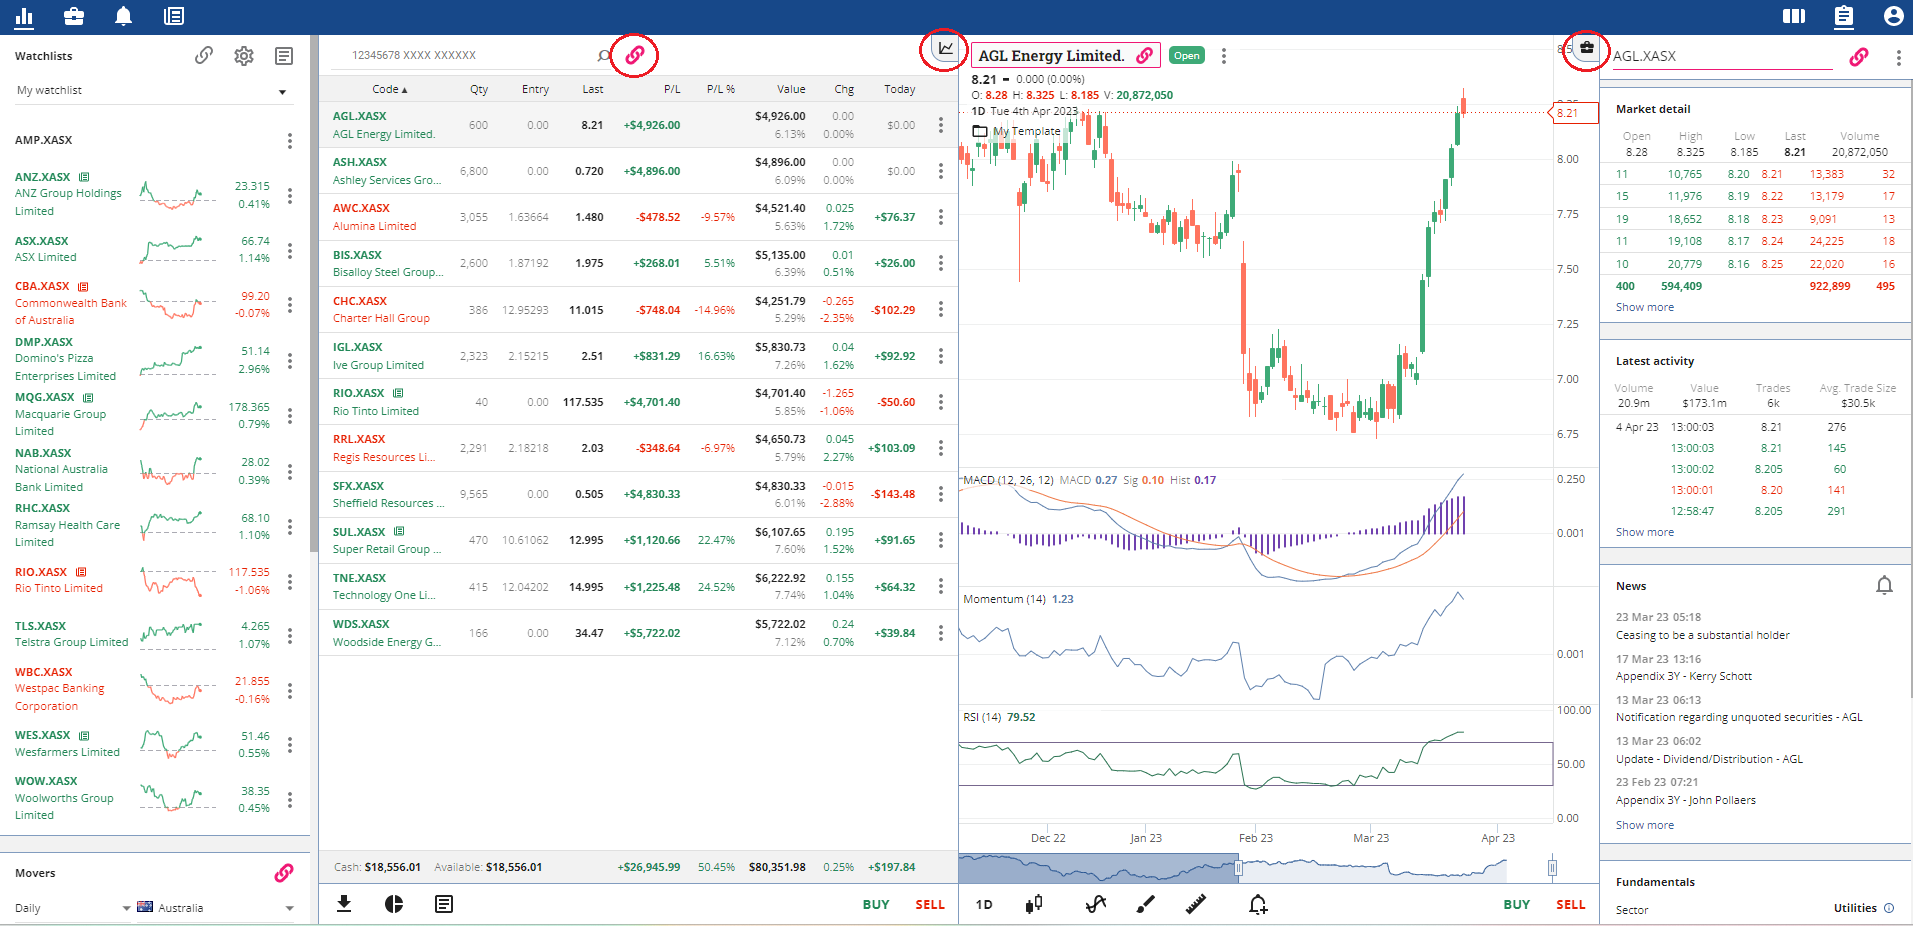Open the chart panel kebab menu
1913x926 pixels.
coord(1224,56)
